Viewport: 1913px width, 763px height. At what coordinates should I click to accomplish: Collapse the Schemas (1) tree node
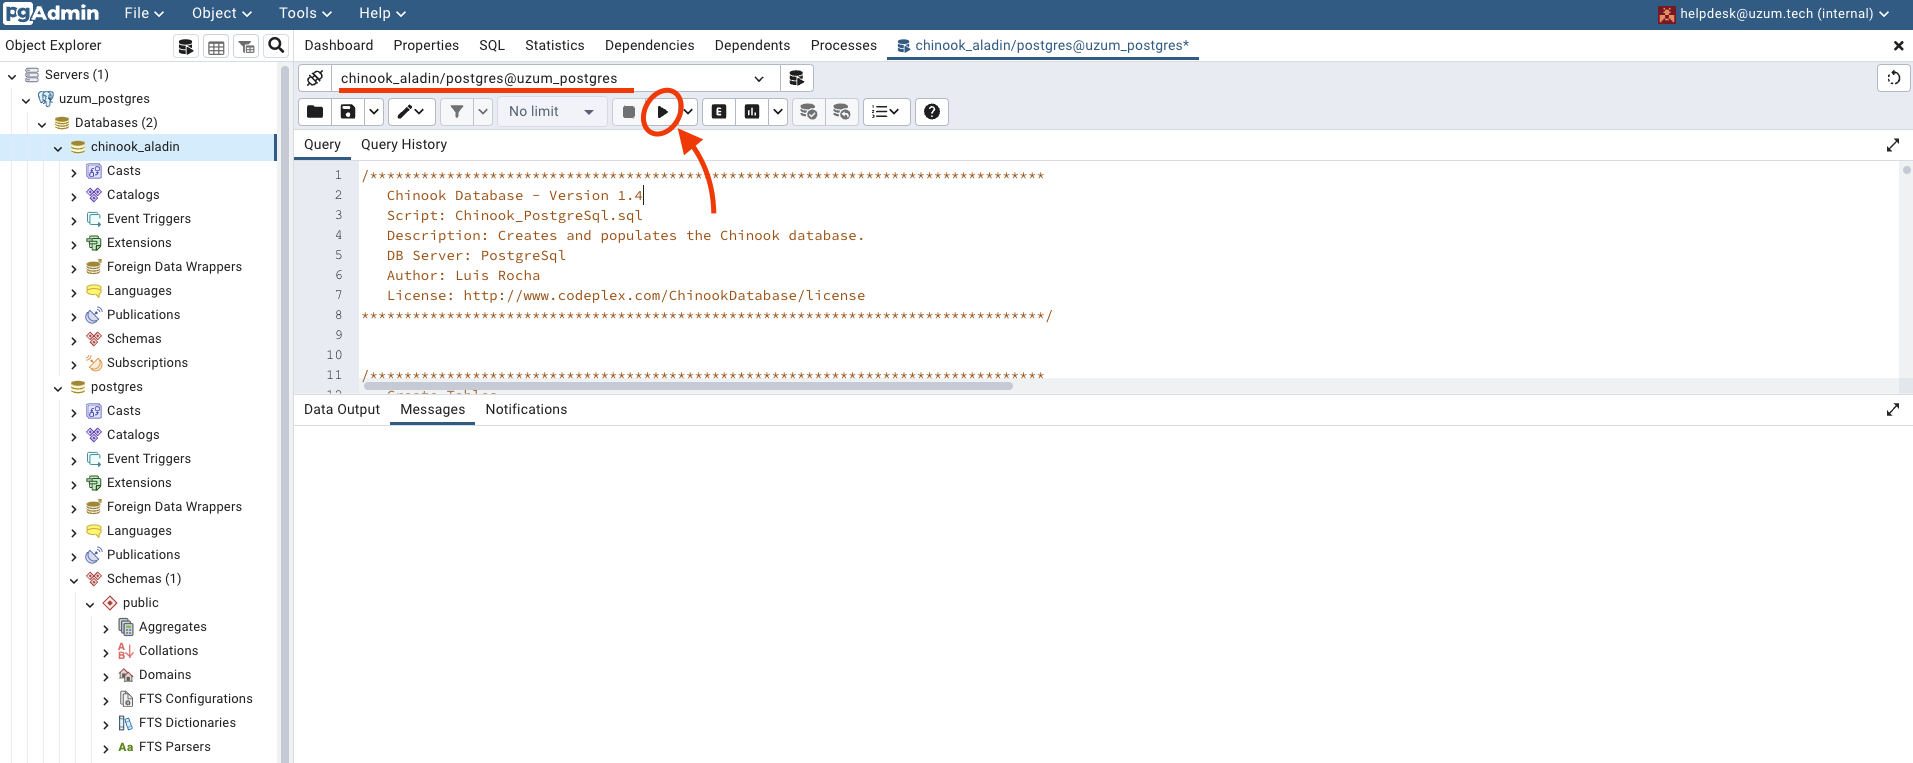74,580
